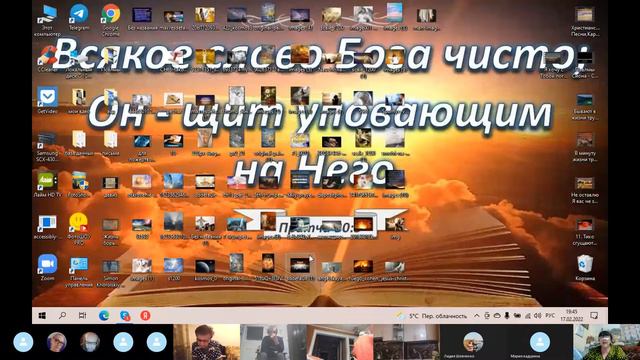This screenshot has height=360, width=640.
Task: Open the ФотоШОУ PRO shortcut
Action: (79, 229)
